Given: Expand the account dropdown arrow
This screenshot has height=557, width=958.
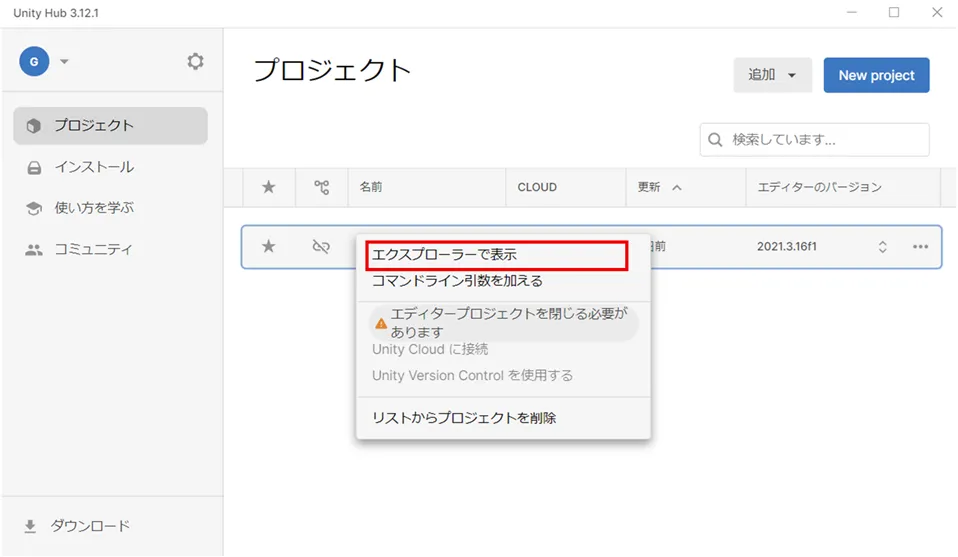Looking at the screenshot, I should point(64,62).
